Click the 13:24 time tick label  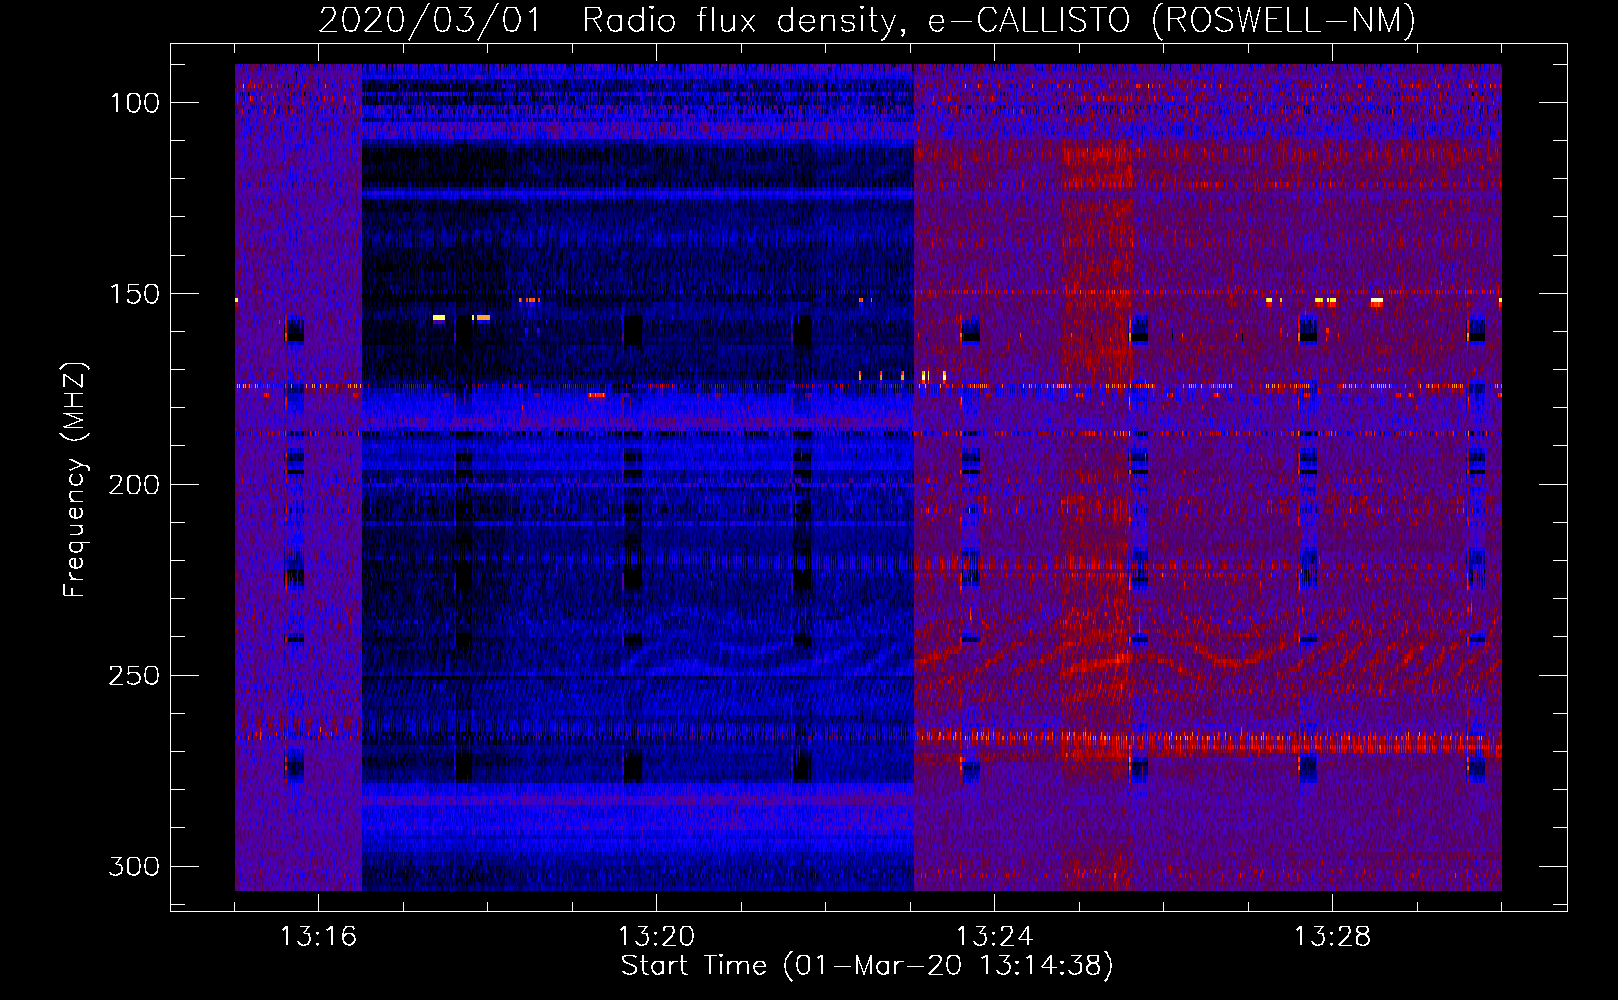994,936
